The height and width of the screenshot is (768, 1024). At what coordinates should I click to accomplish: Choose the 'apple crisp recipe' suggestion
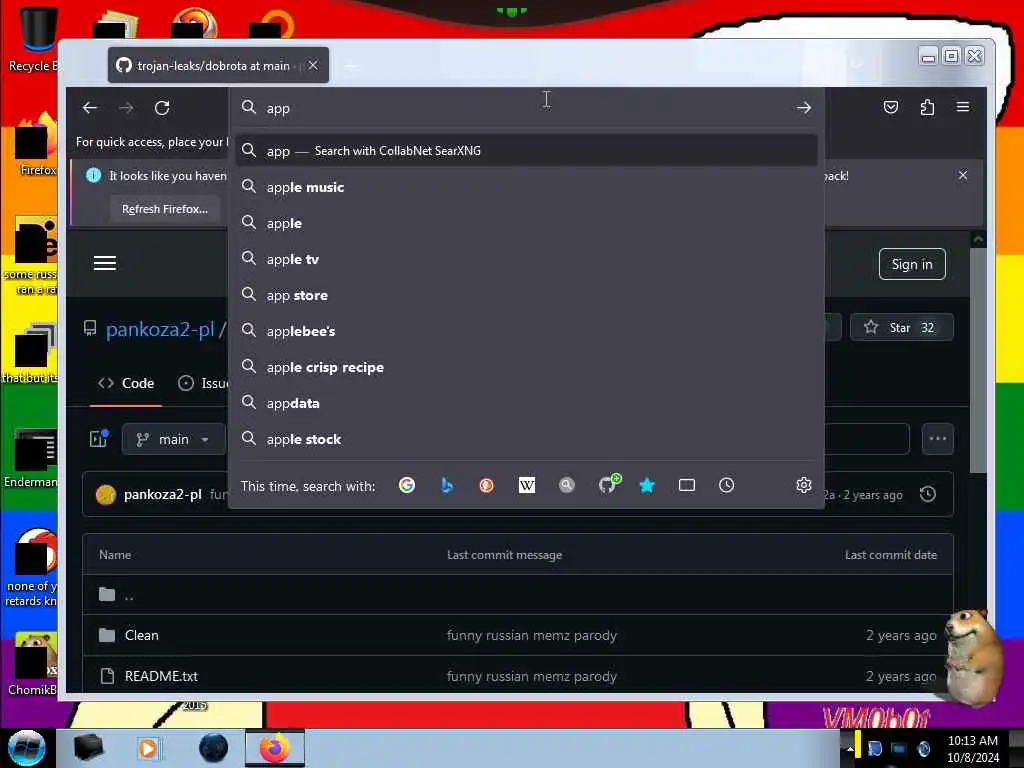click(526, 367)
